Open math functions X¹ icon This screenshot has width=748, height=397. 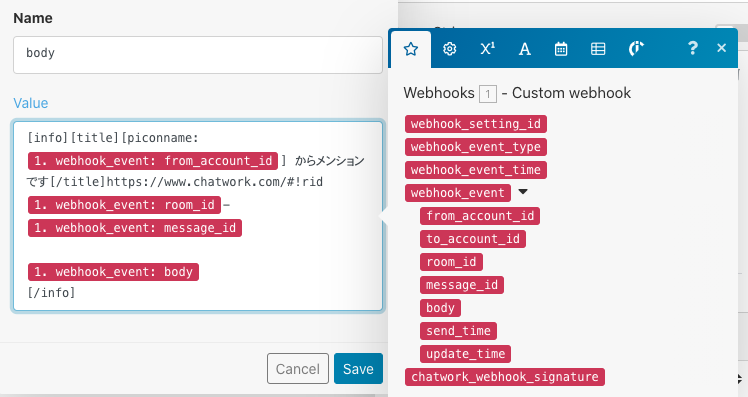487,49
